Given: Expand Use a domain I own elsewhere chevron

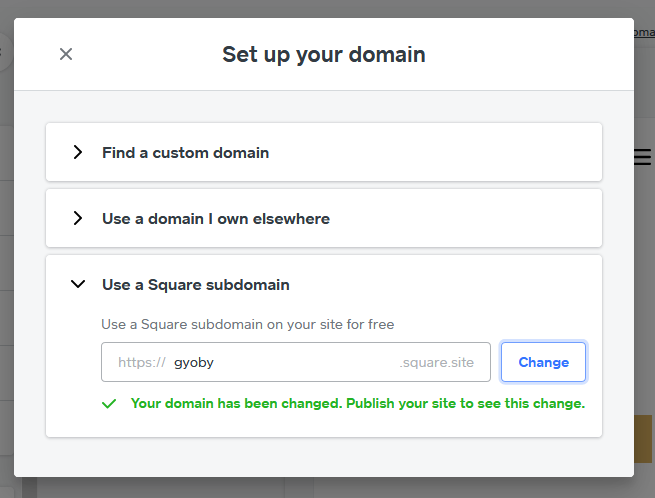Looking at the screenshot, I should point(78,218).
